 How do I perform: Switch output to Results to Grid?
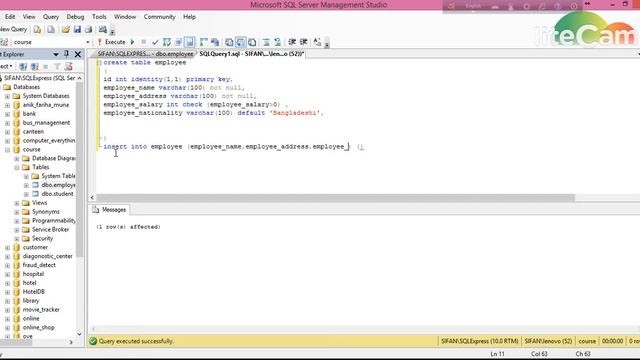click(x=241, y=42)
